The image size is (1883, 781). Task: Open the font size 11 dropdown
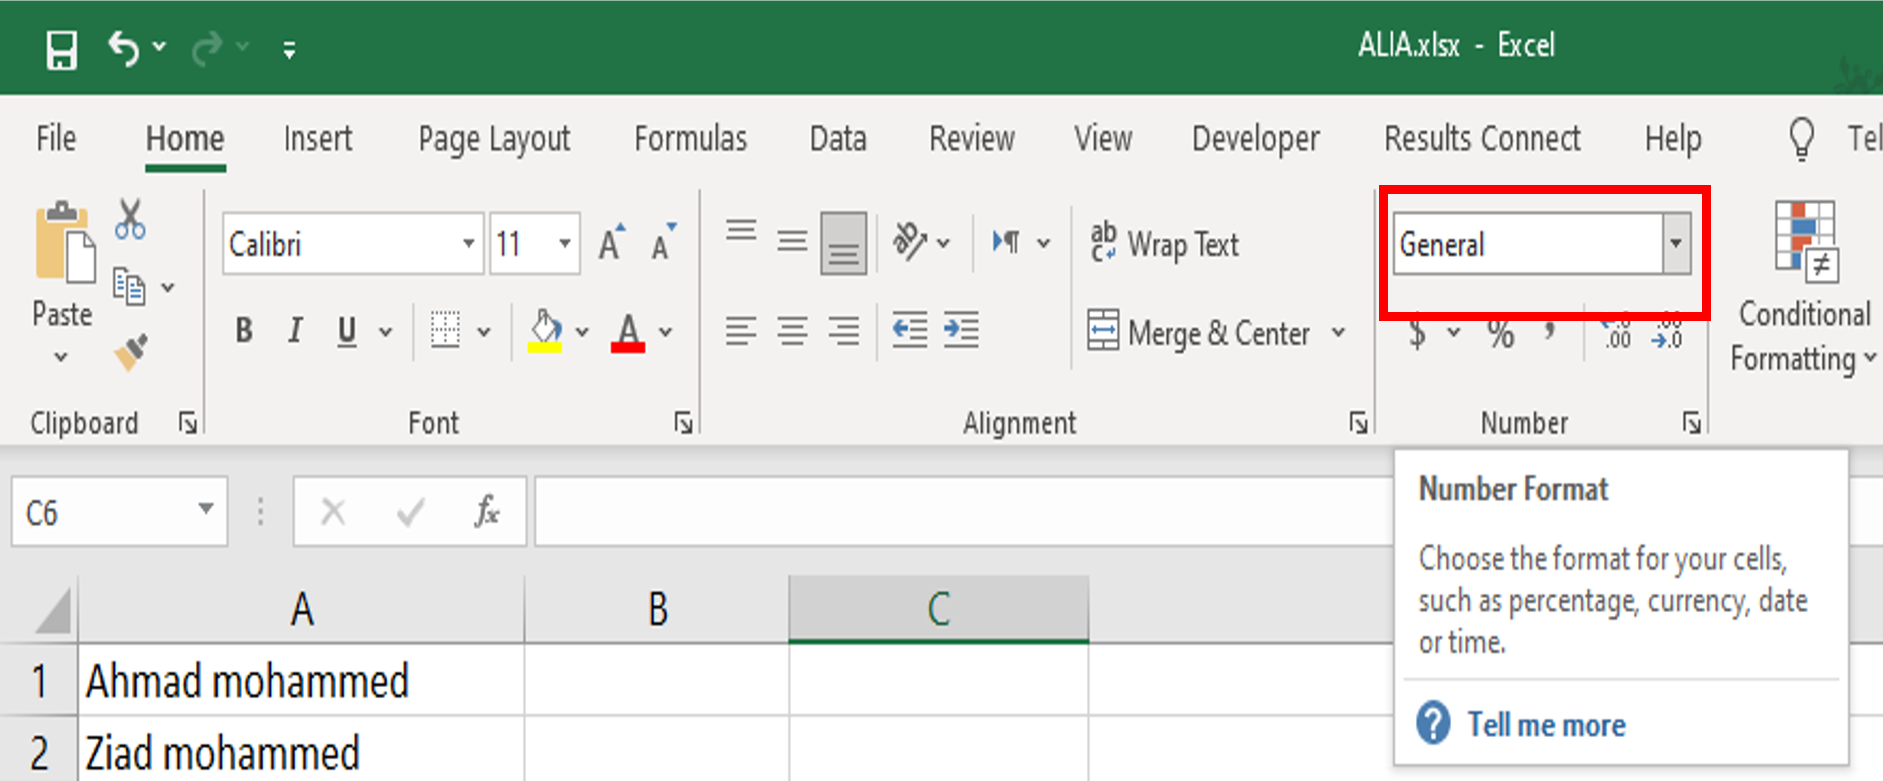point(565,243)
